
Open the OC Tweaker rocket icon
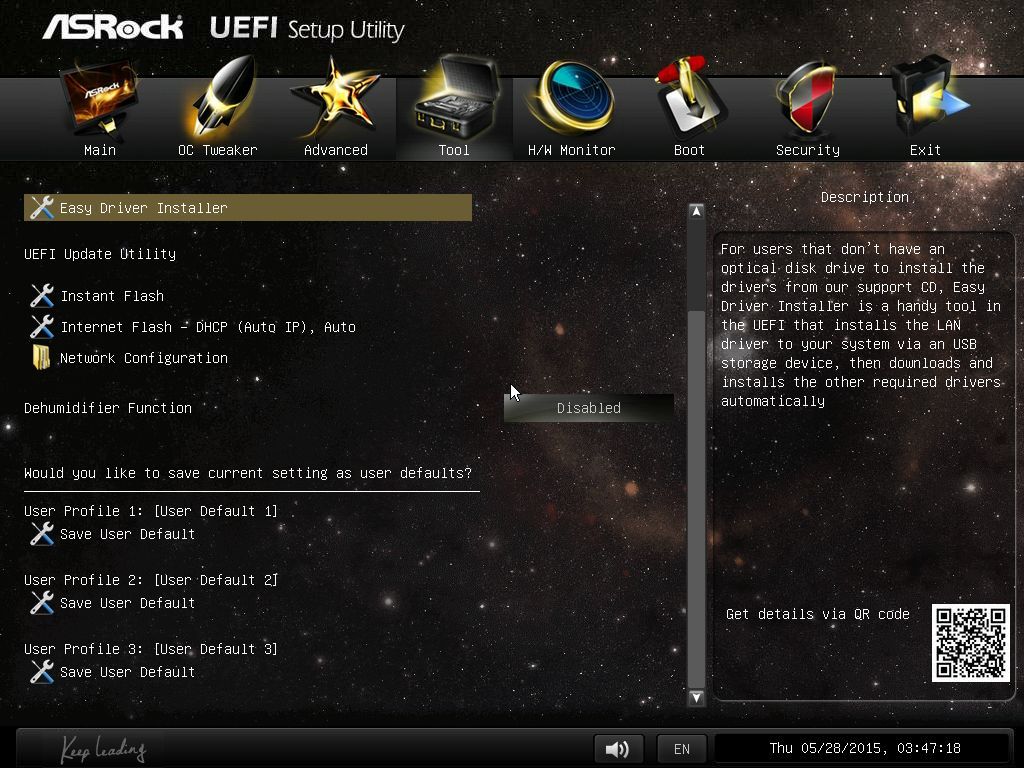point(222,97)
